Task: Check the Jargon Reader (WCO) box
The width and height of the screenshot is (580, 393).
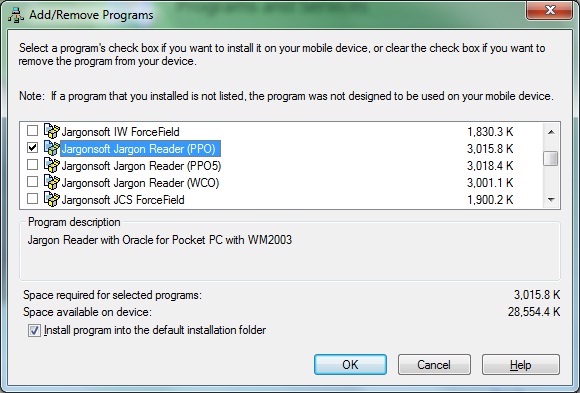Action: (33, 181)
